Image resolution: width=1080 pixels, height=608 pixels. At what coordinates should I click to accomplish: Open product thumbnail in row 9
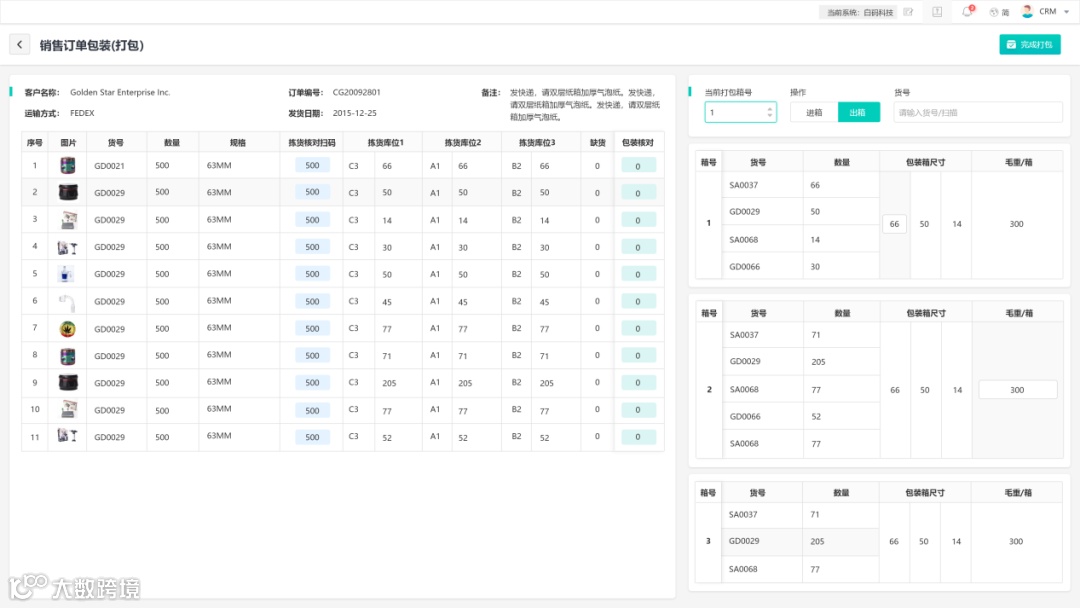pyautogui.click(x=68, y=382)
